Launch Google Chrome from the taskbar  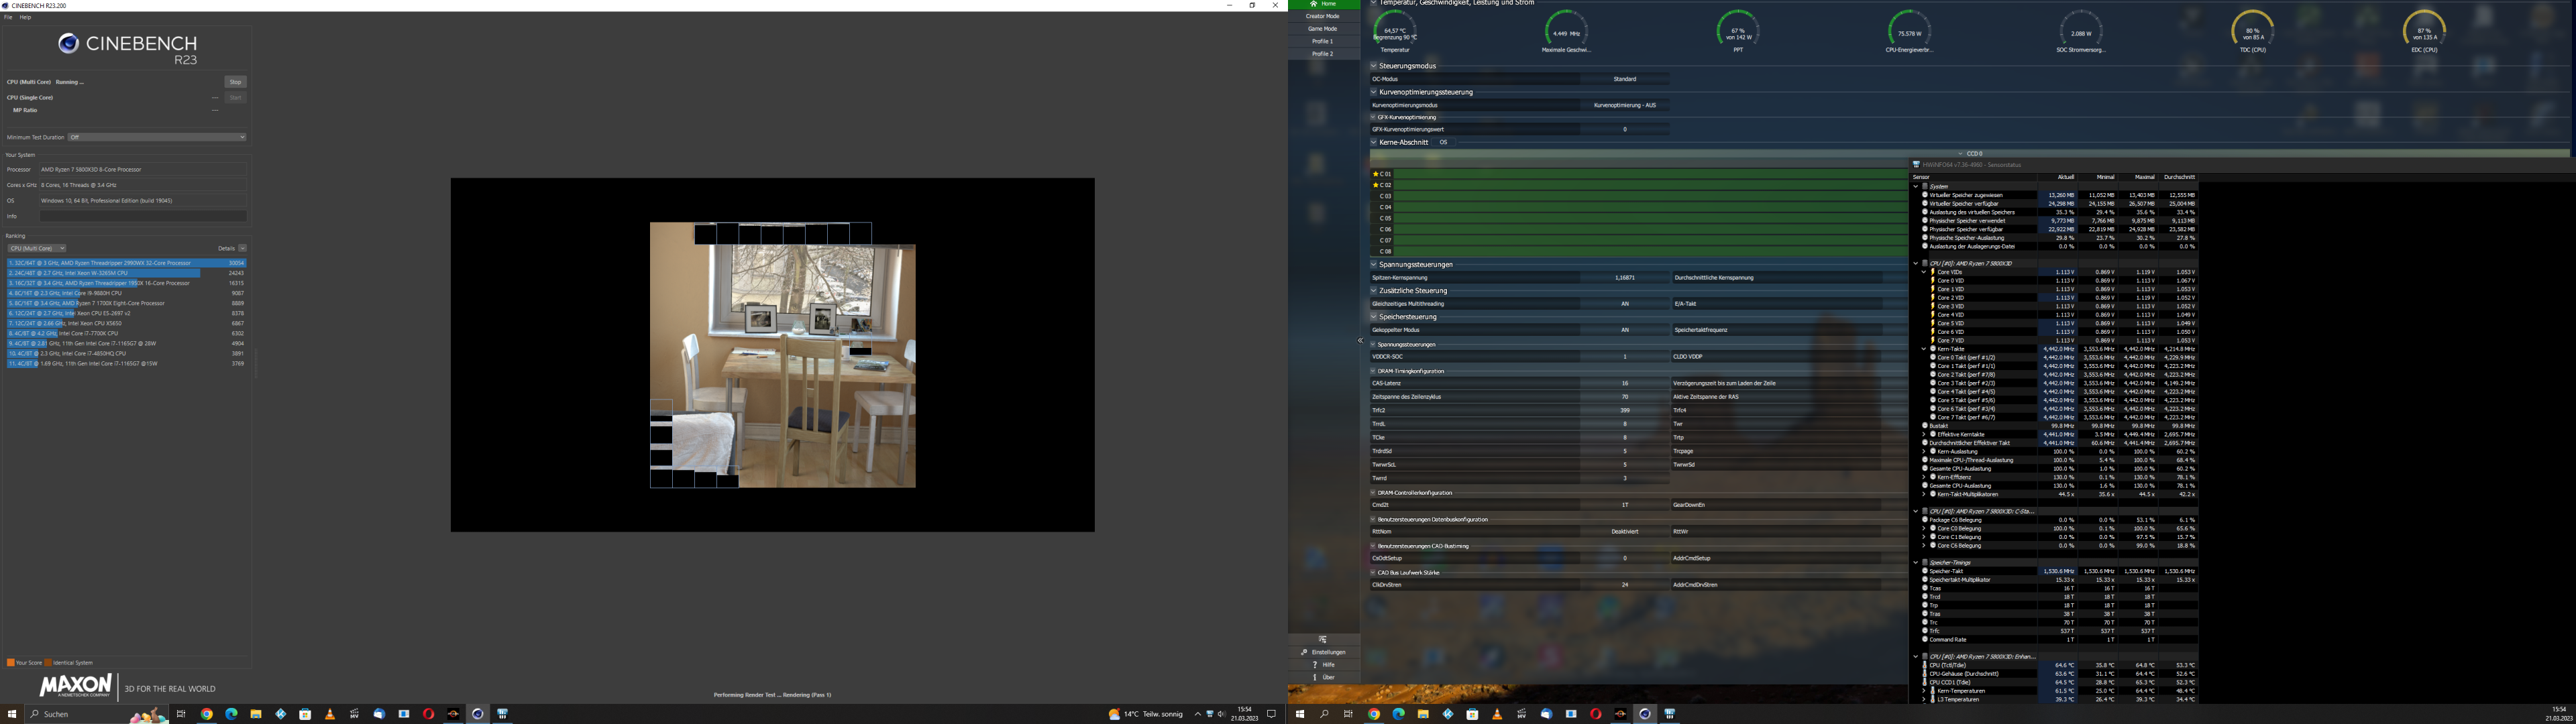[x=207, y=714]
